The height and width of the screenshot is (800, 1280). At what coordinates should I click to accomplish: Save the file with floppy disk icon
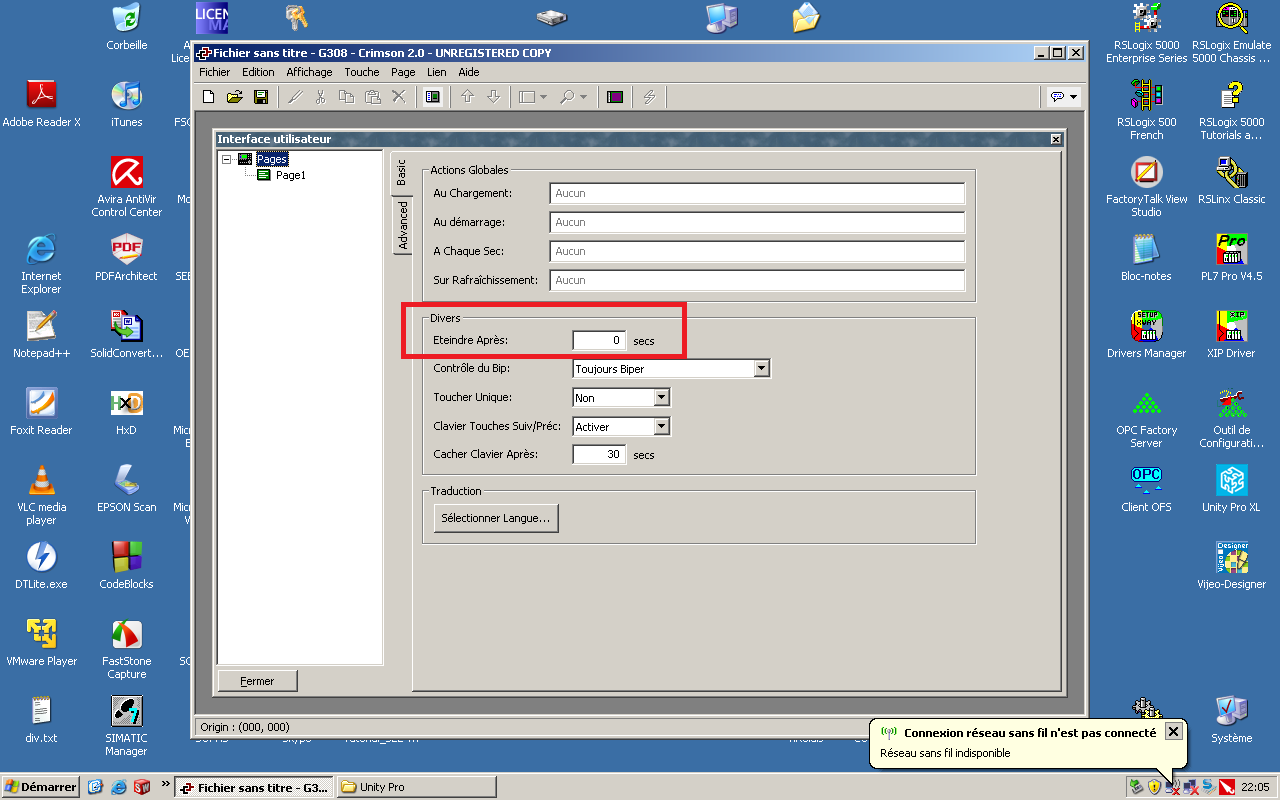click(261, 97)
